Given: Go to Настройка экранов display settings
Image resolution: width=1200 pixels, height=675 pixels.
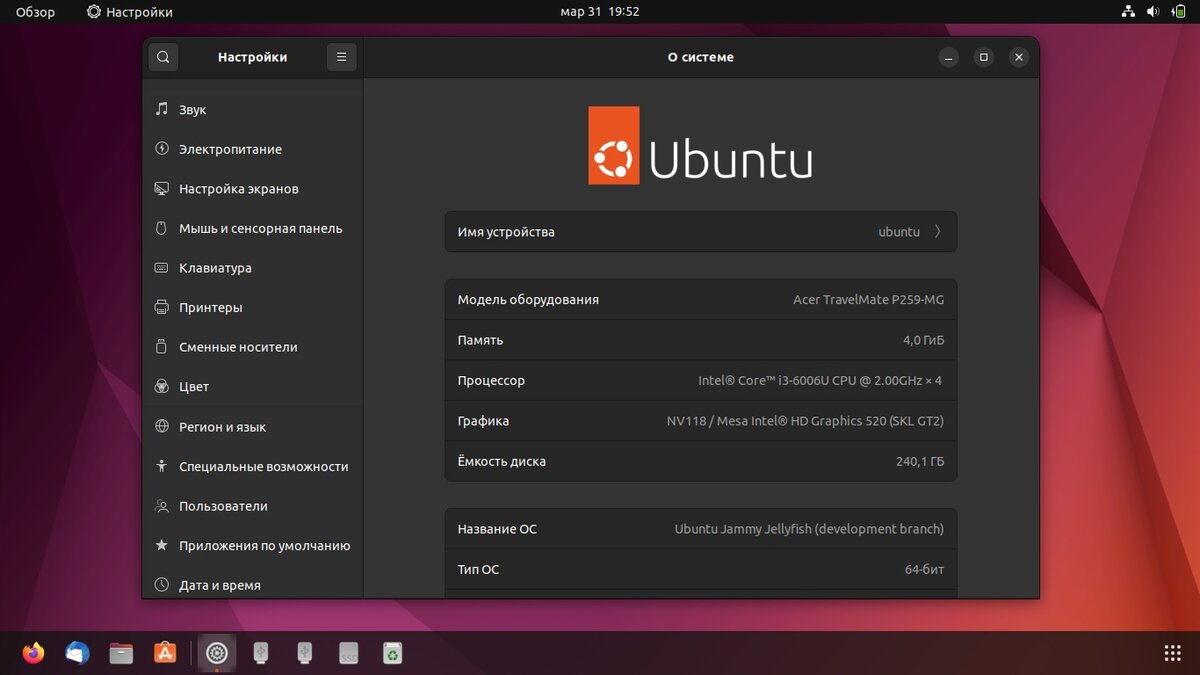Looking at the screenshot, I should (252, 188).
